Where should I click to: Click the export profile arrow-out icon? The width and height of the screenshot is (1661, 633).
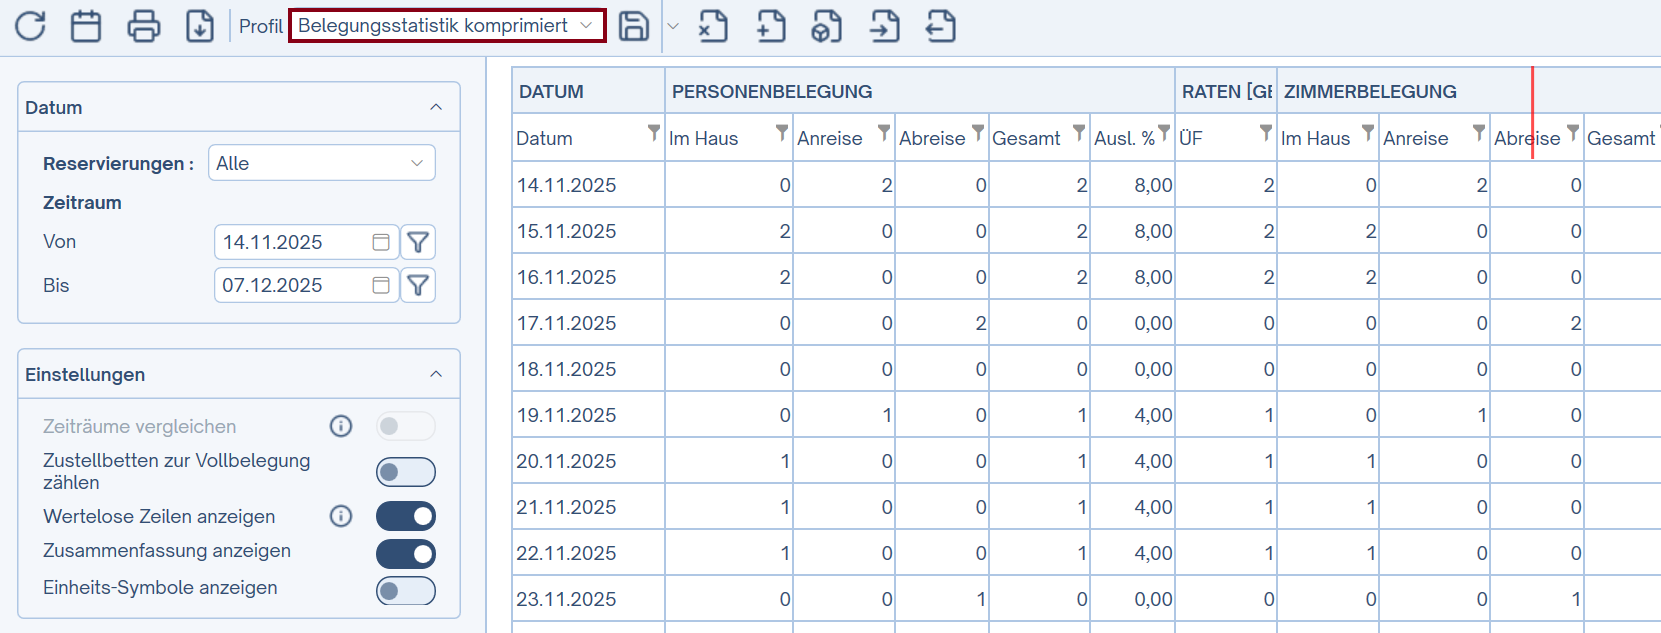(x=941, y=26)
